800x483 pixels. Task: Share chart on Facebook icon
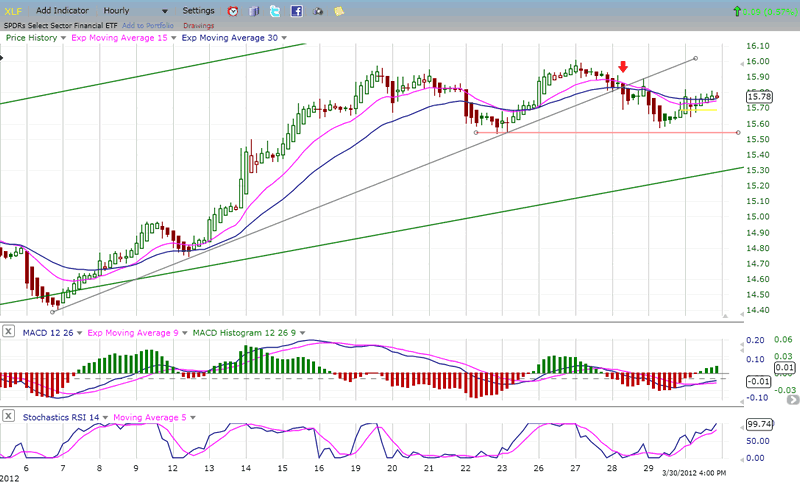[297, 11]
